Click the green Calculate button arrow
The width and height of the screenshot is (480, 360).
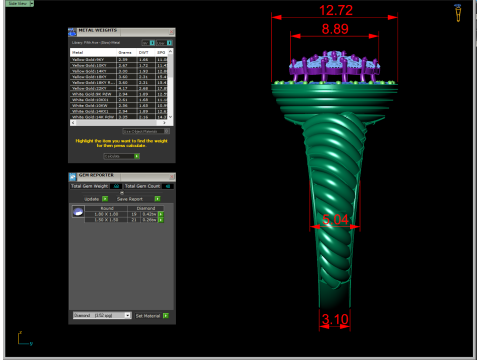pos(137,156)
